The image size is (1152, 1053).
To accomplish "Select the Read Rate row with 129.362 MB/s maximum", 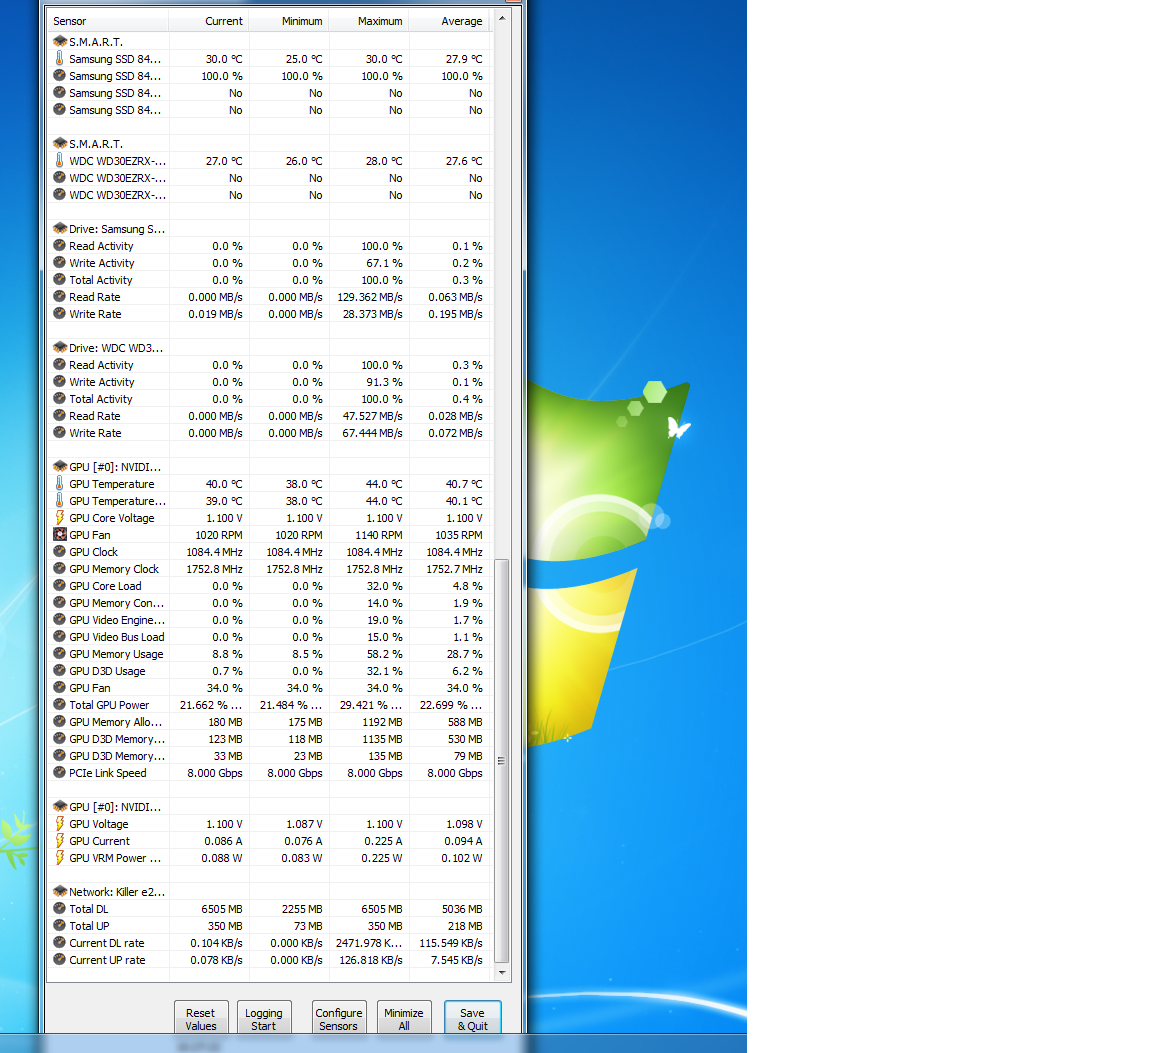I will click(269, 297).
